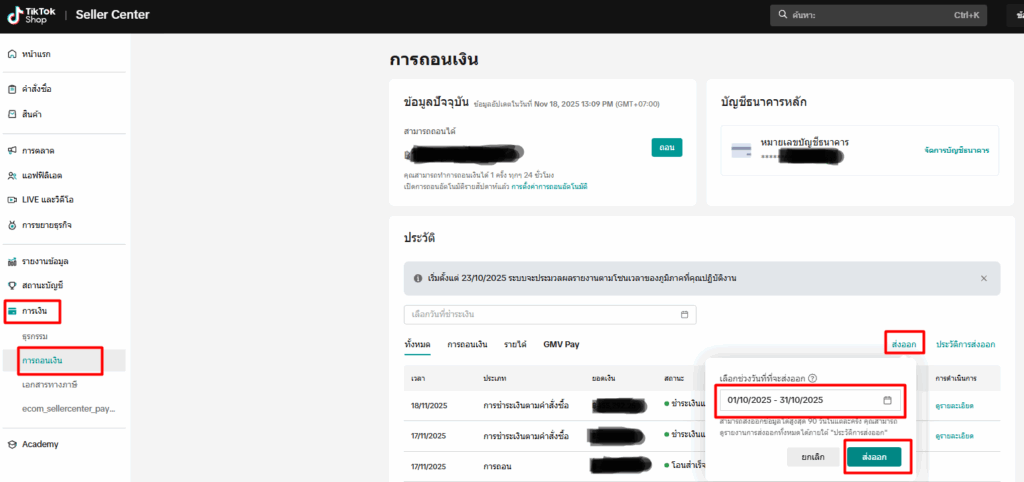Click the bank card icon

[741, 150]
